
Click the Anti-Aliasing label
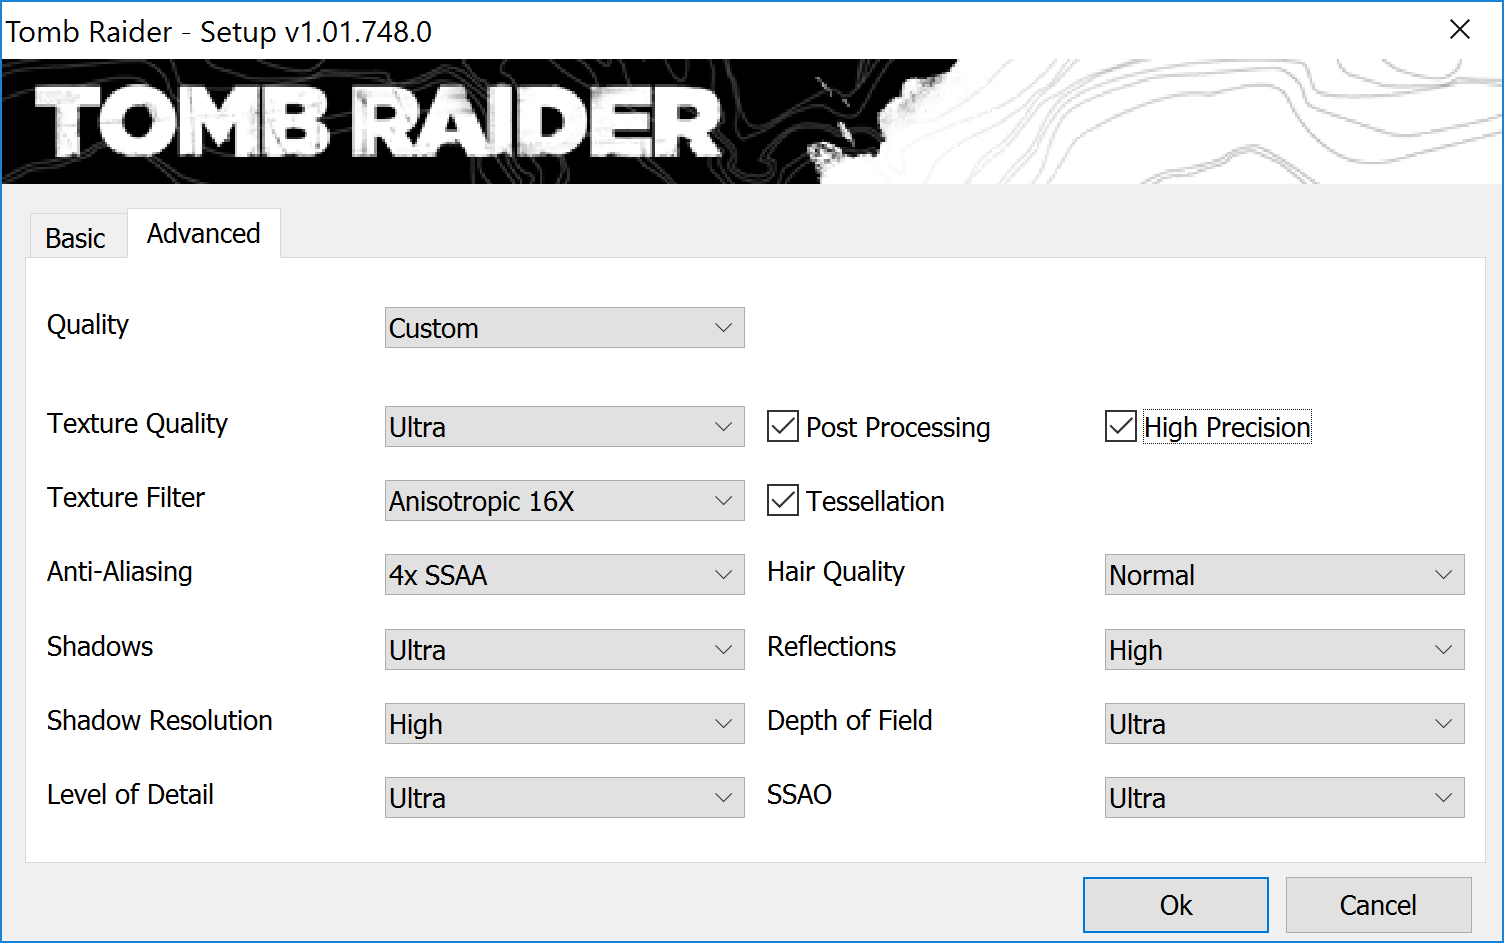coord(120,572)
